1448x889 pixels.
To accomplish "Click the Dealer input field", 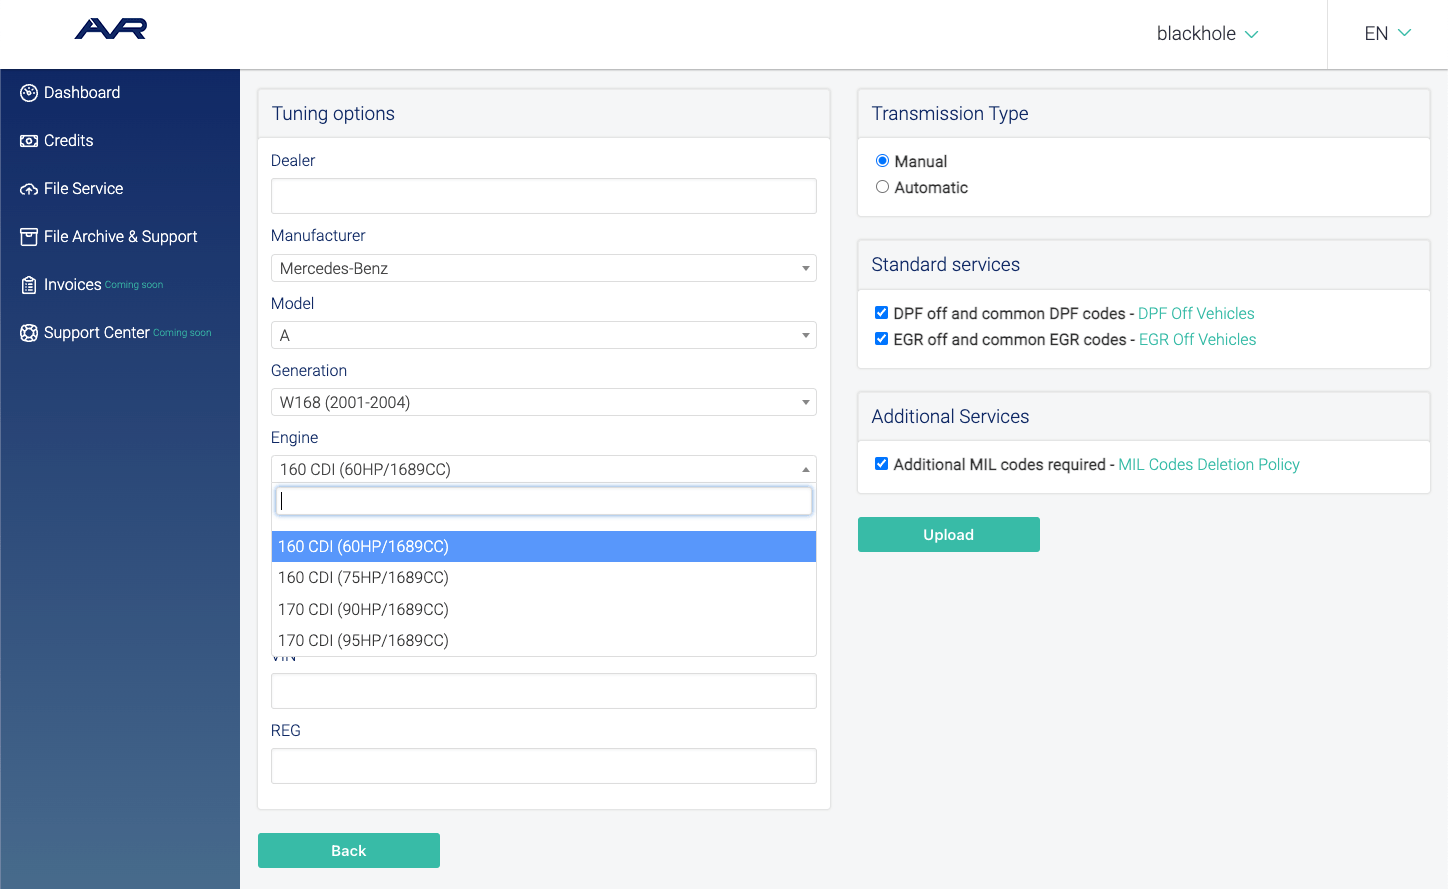I will point(544,196).
